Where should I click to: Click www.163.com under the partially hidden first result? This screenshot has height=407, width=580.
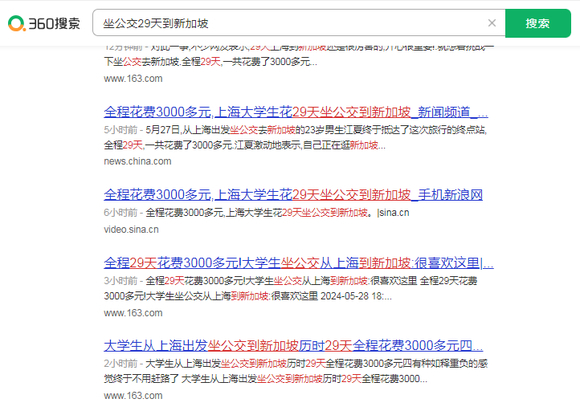click(x=133, y=78)
